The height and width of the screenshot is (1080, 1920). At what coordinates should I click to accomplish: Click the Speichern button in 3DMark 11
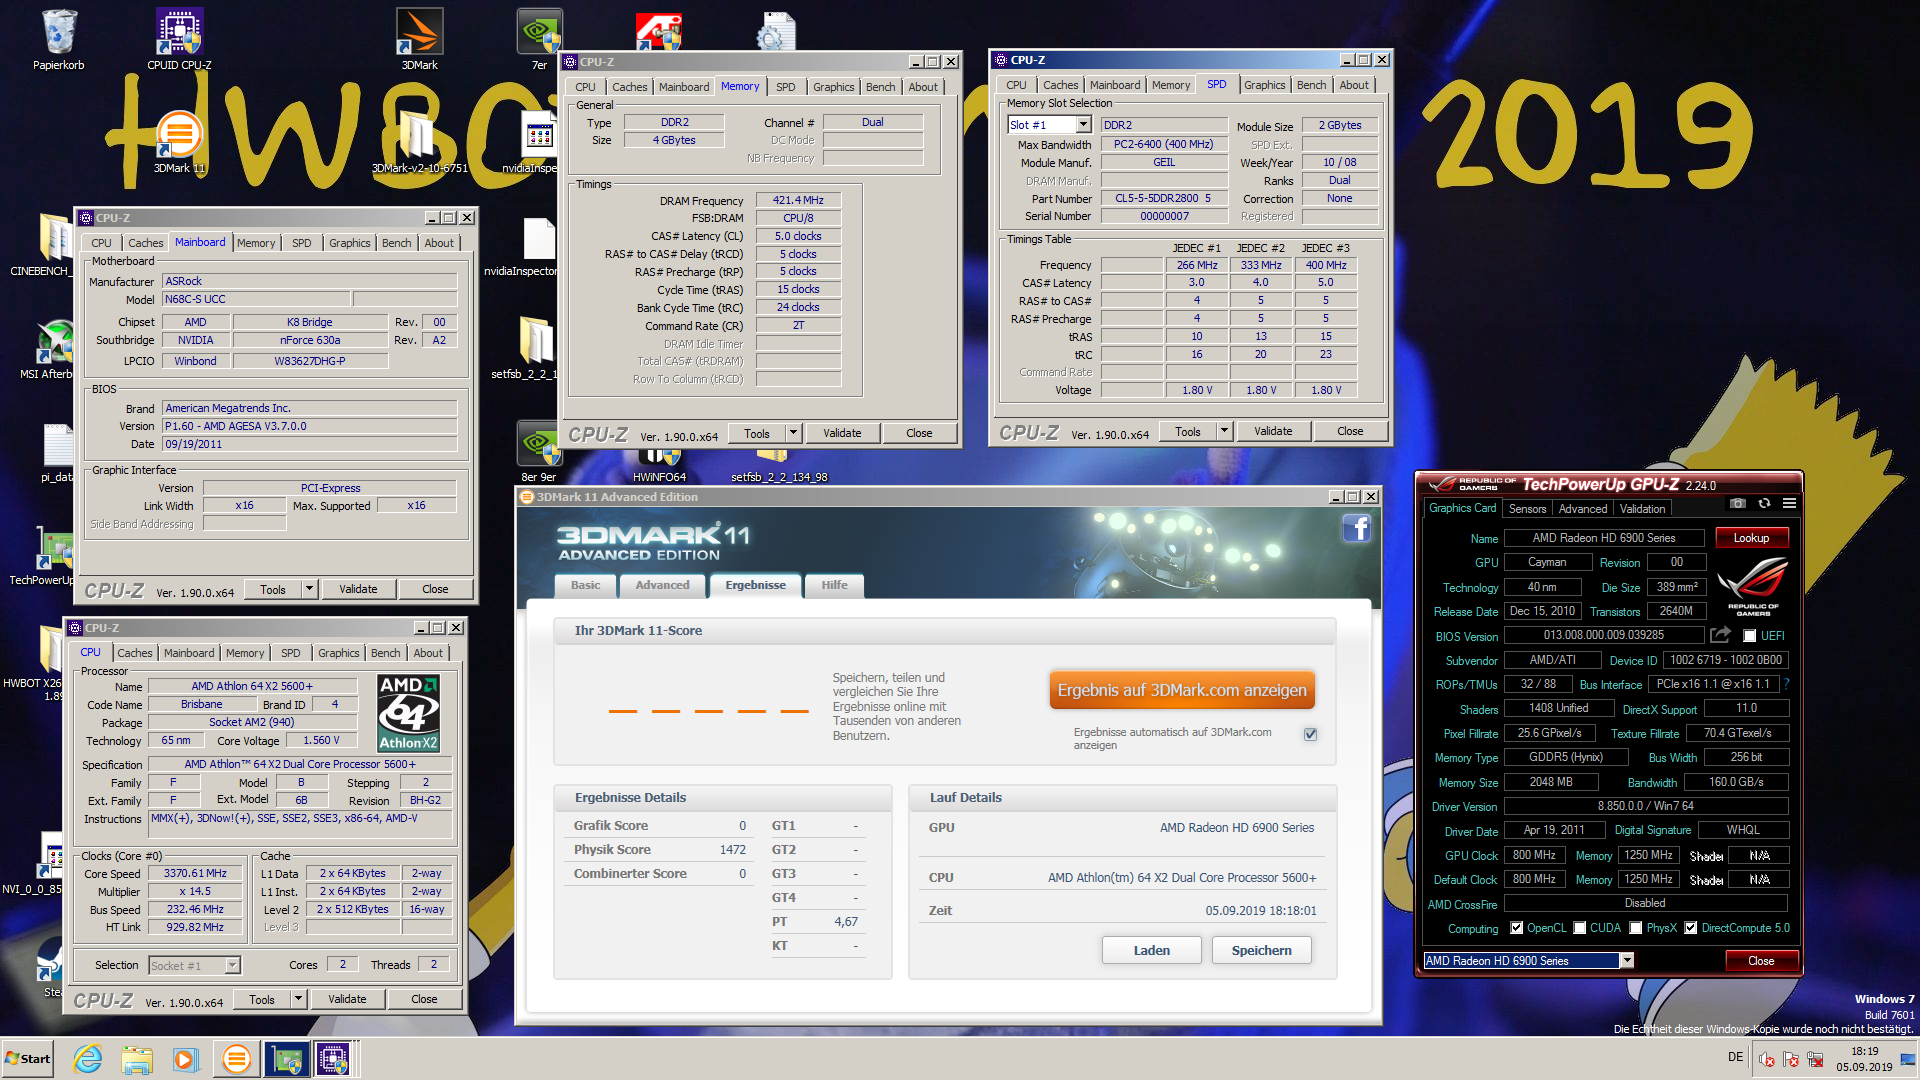[1261, 950]
